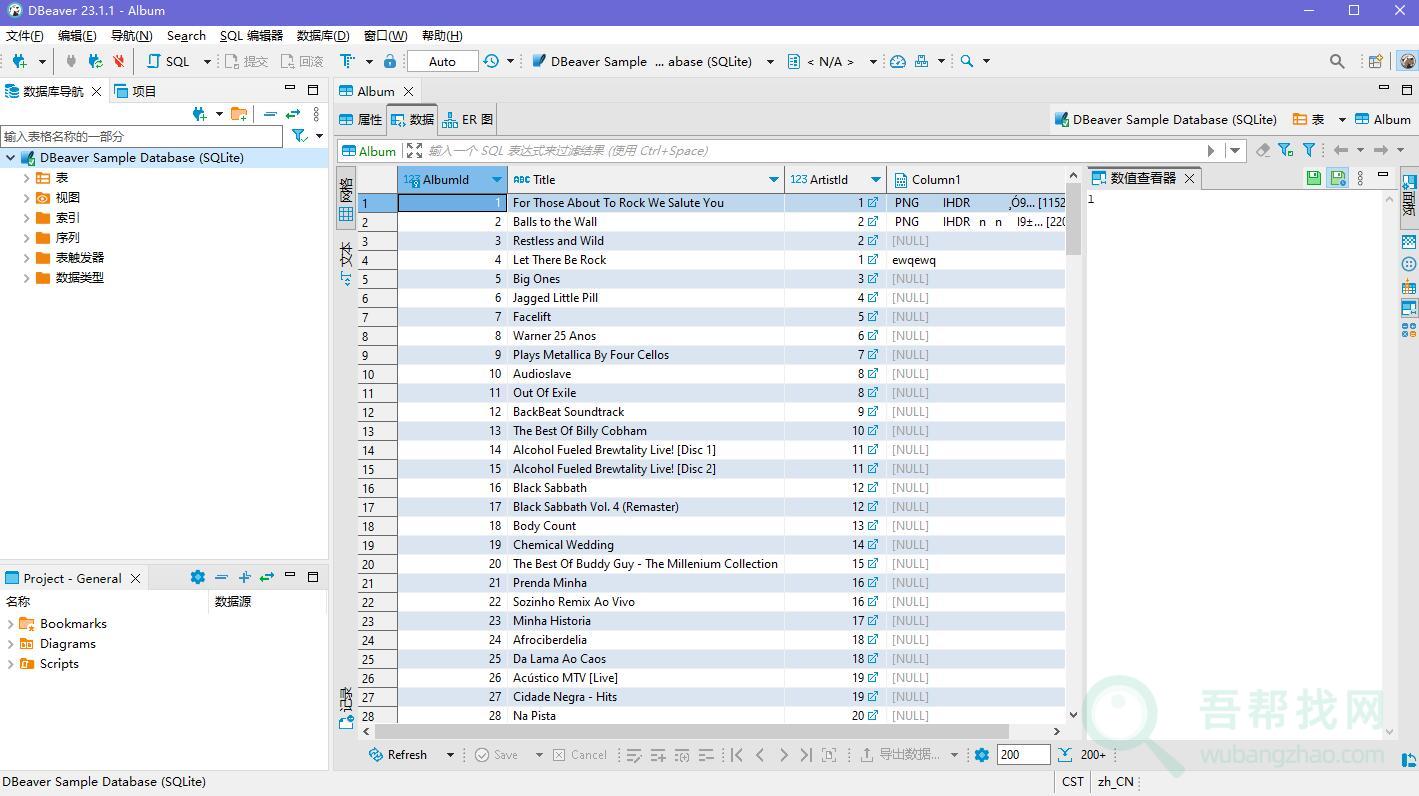Click the create new folder icon in navigator
Viewport: 1419px width, 796px height.
coord(238,114)
